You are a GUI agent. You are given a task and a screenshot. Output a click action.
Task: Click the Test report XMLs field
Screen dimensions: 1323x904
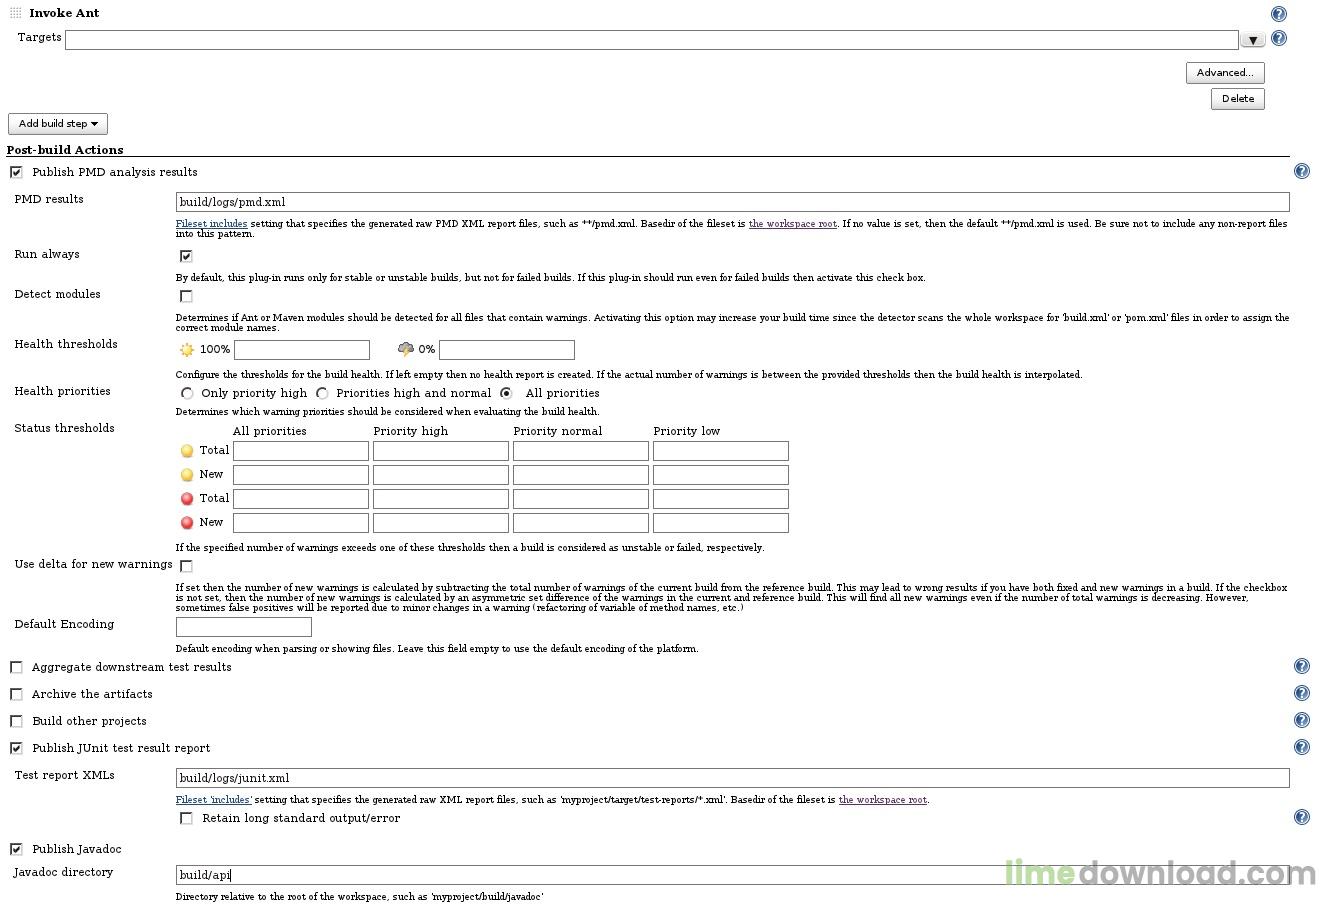click(x=733, y=778)
